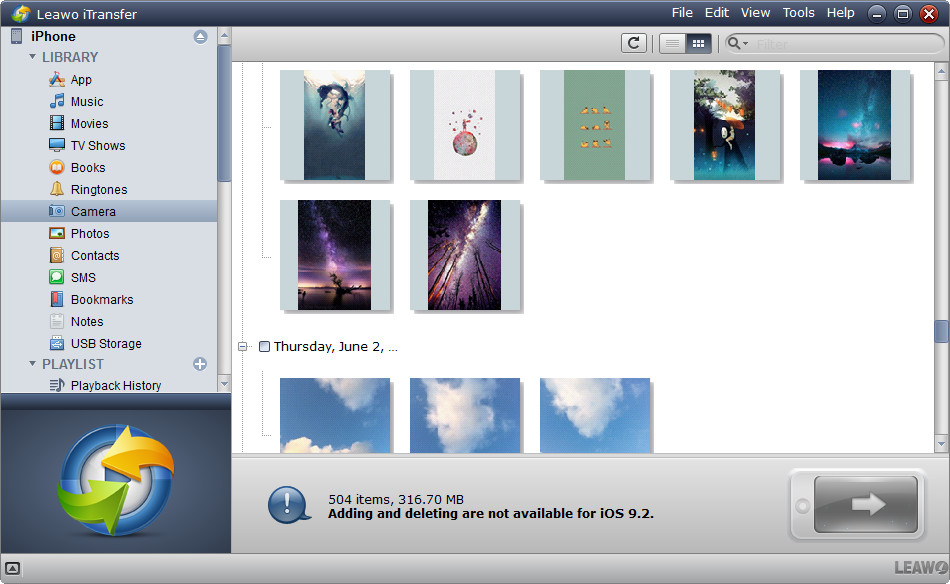Select Contacts in the sidebar
950x584 pixels.
point(94,256)
